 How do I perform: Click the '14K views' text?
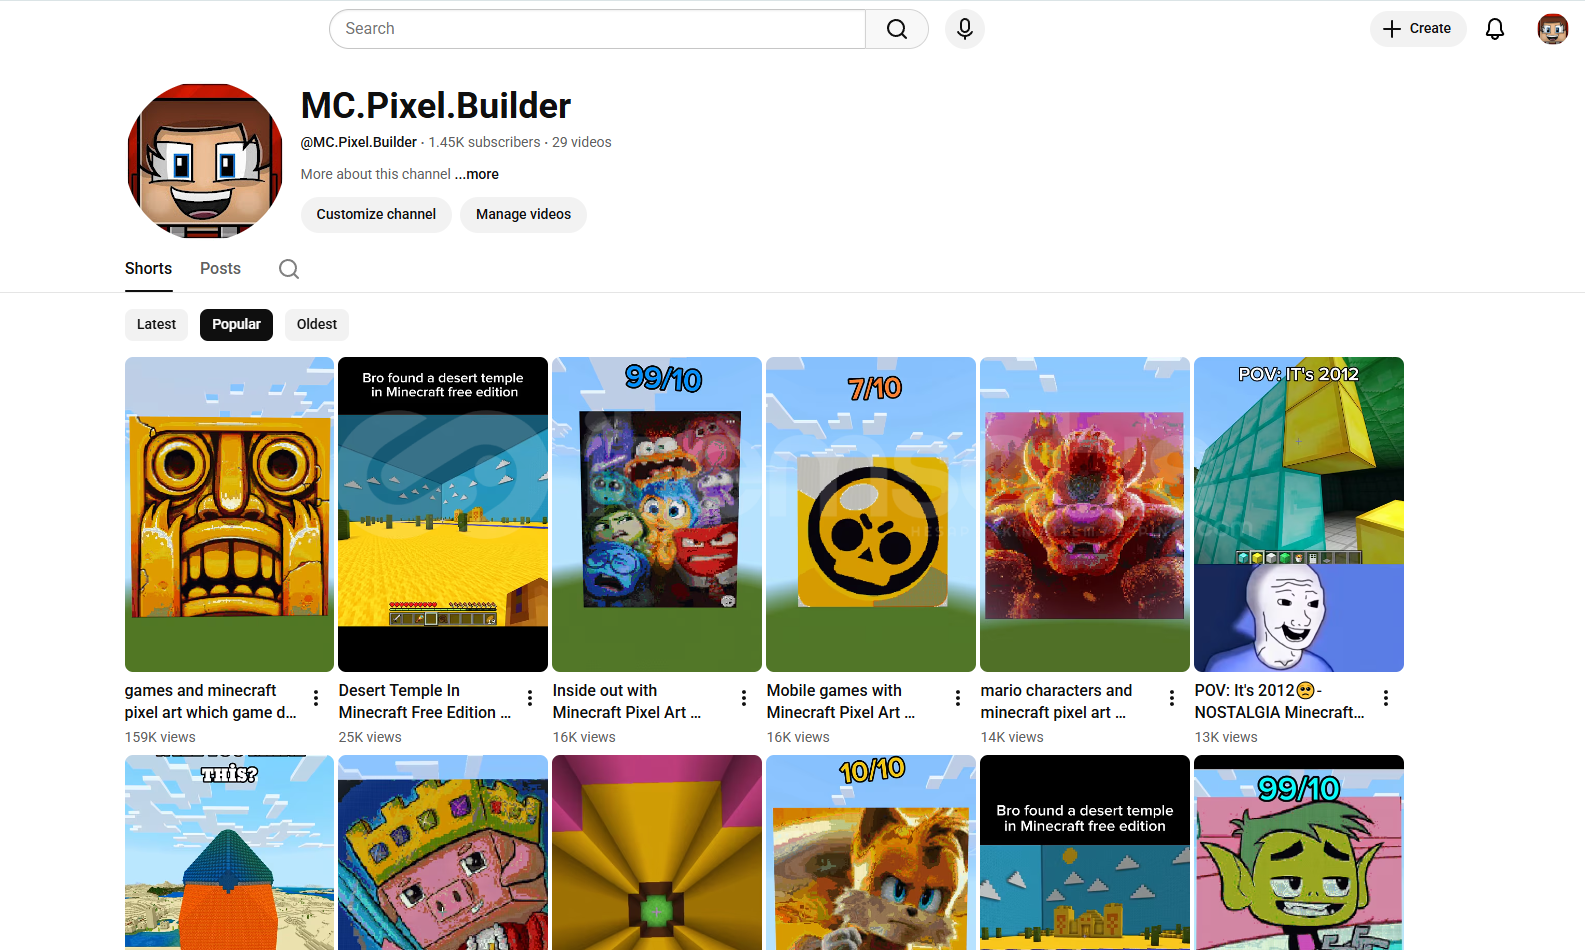pos(1012,737)
